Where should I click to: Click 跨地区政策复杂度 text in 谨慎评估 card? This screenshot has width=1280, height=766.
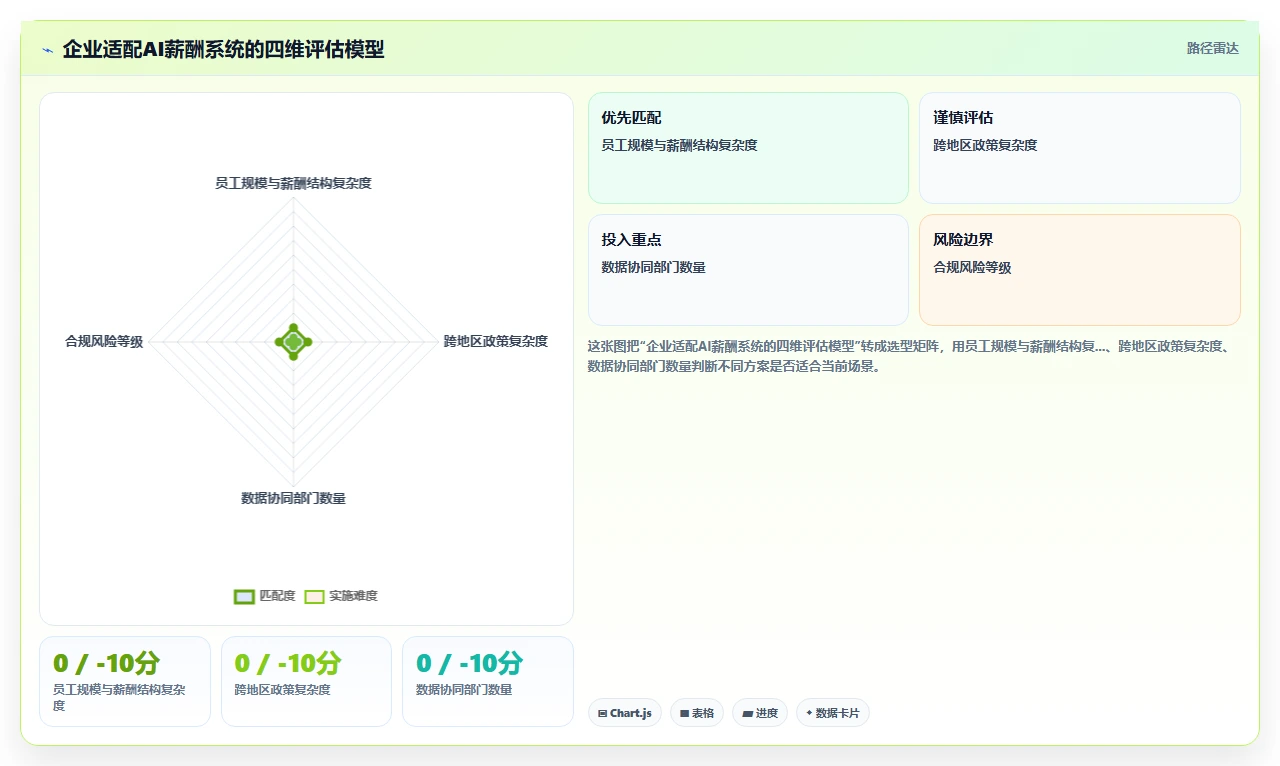[985, 146]
